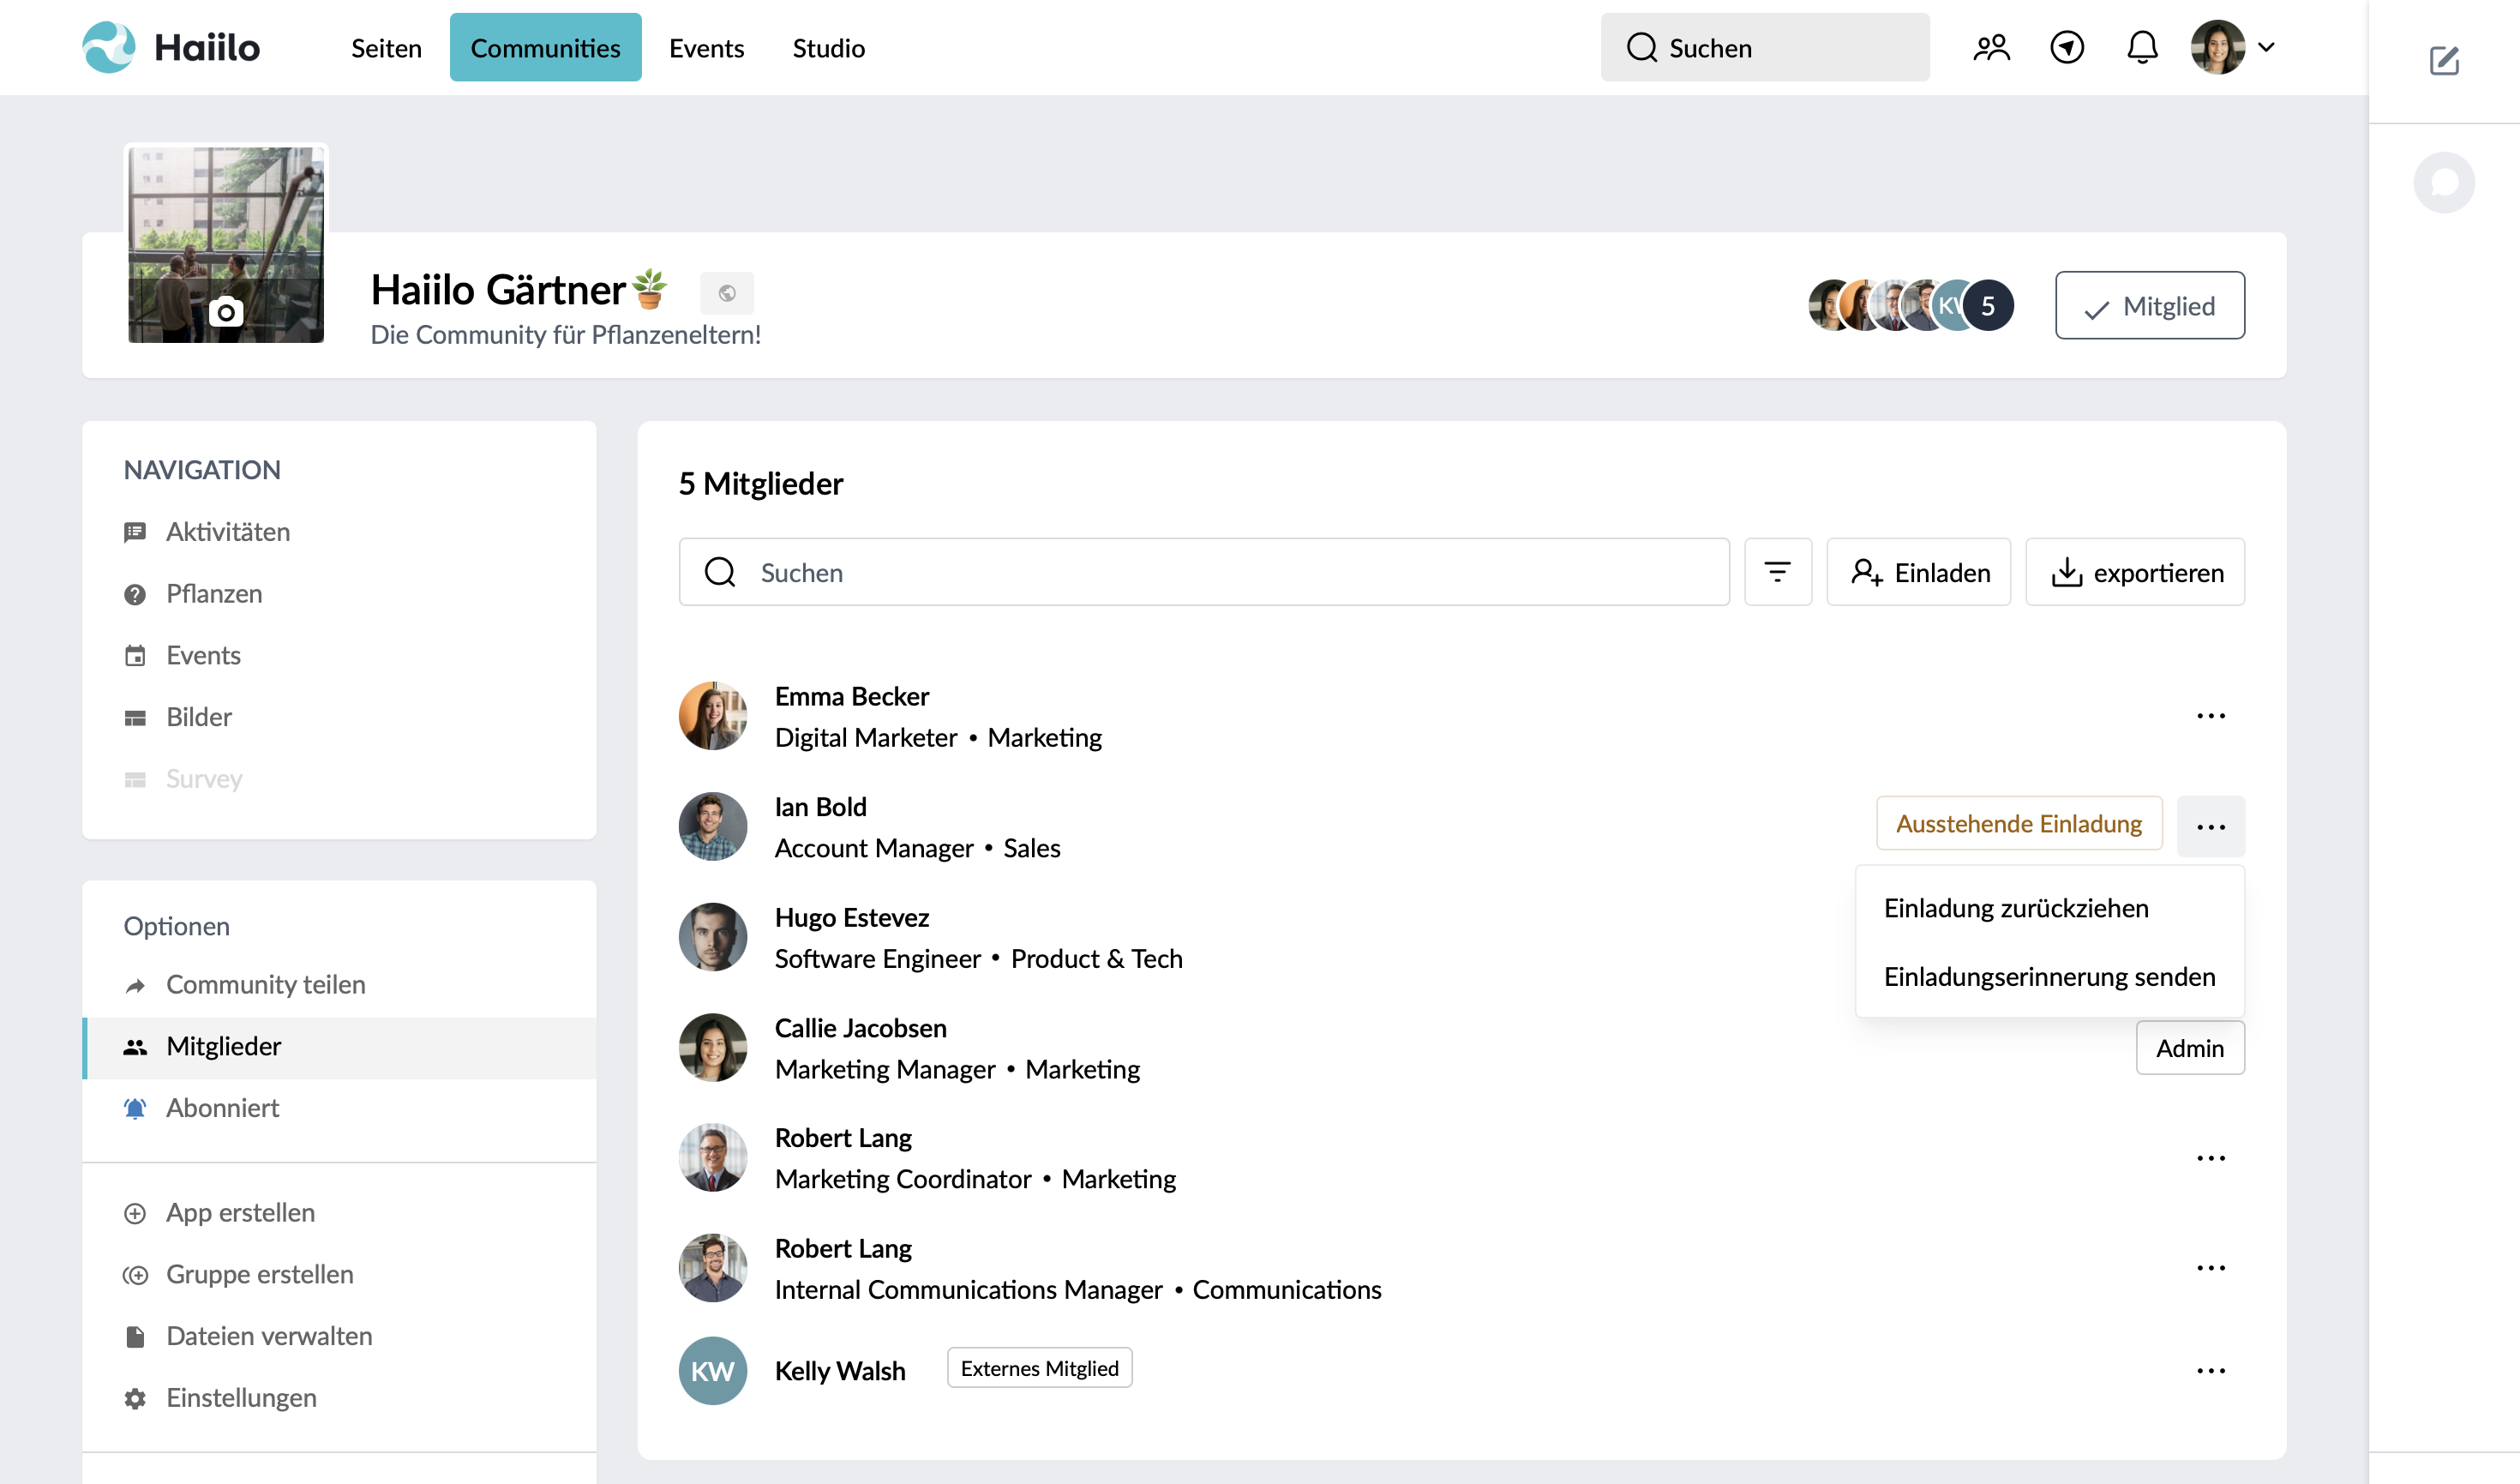Open Ian Bold's profile name

click(x=820, y=807)
